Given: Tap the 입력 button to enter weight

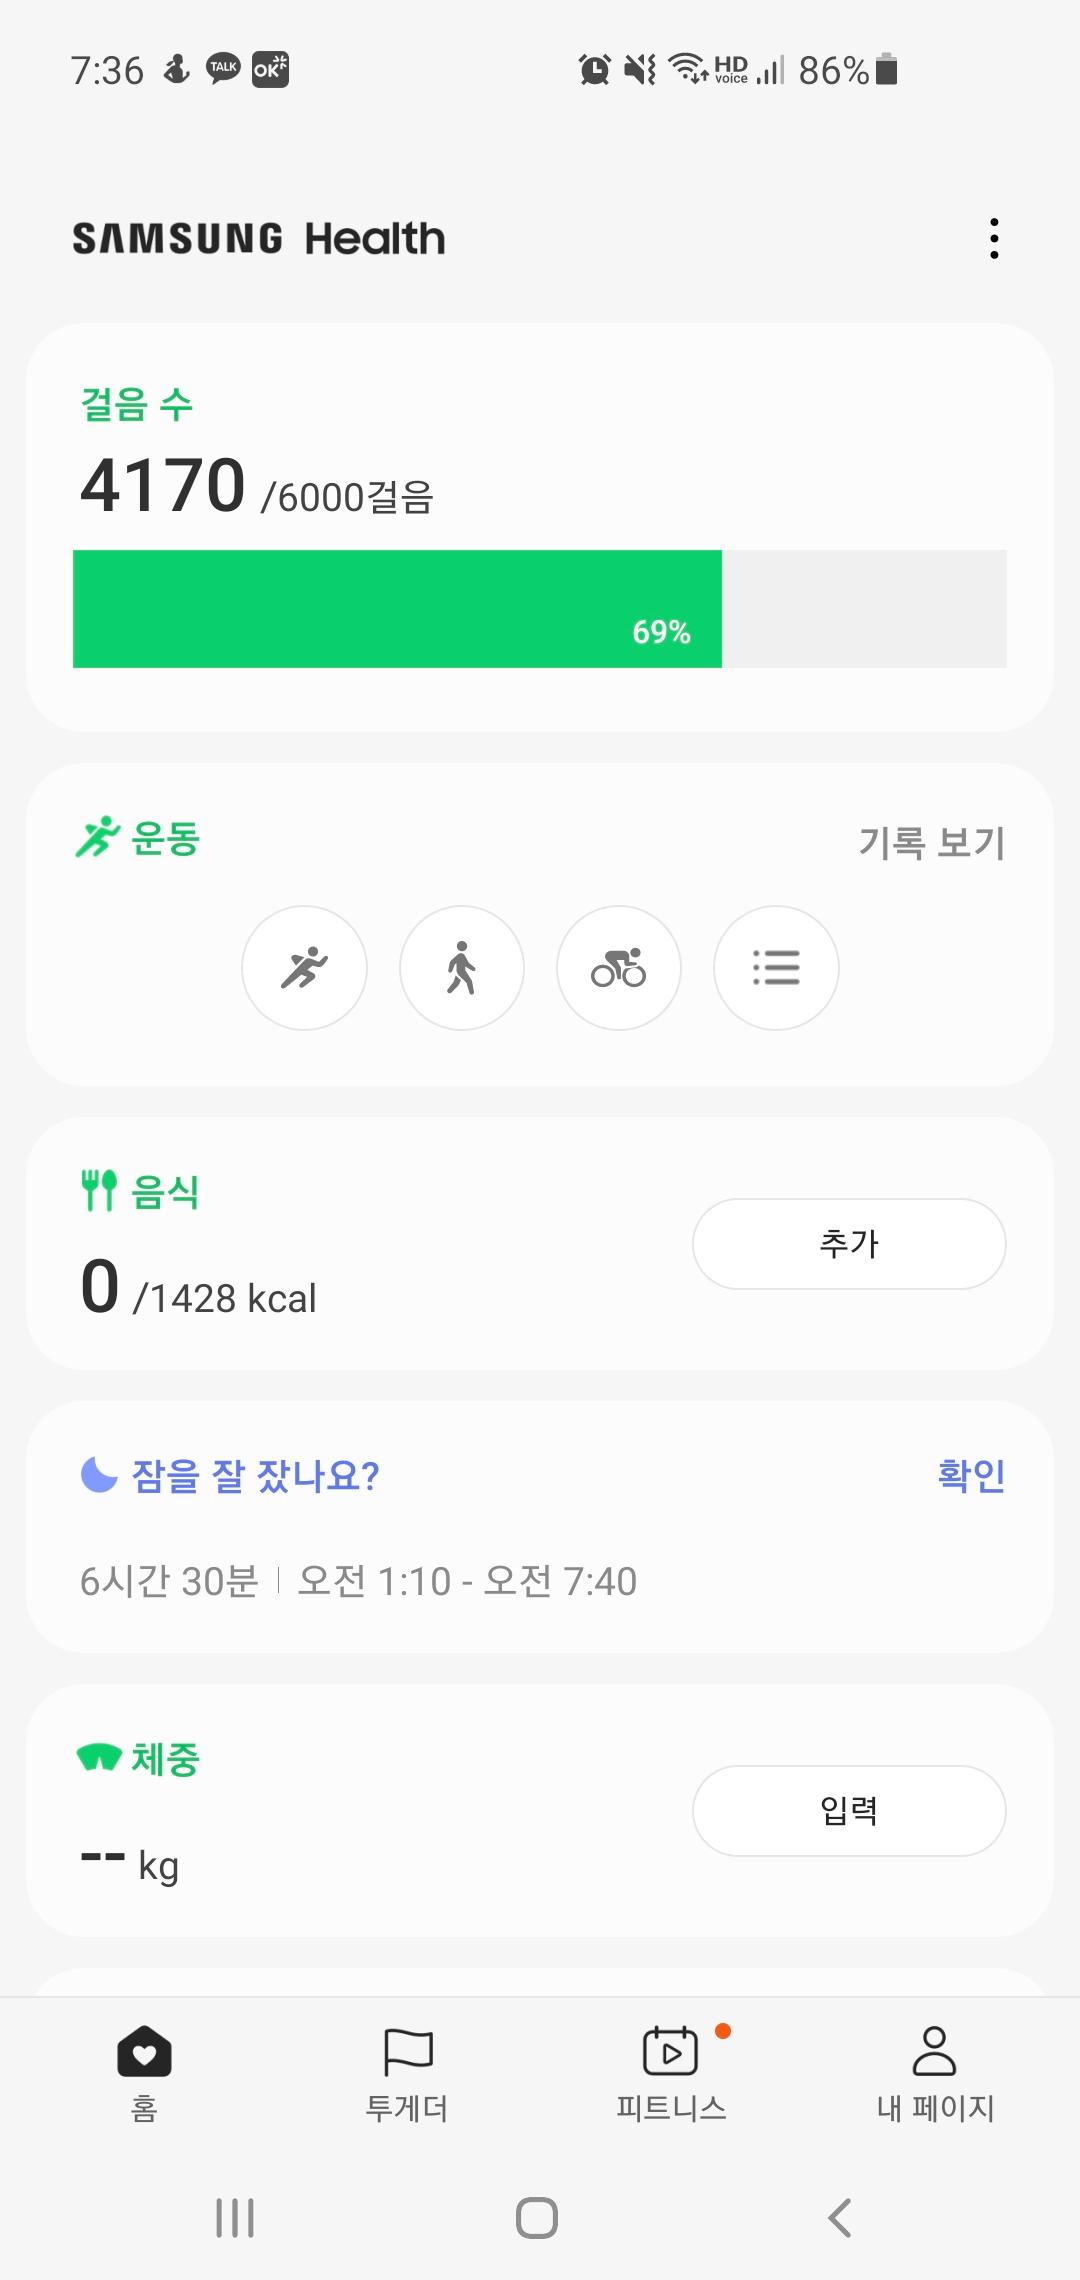Looking at the screenshot, I should [849, 1811].
